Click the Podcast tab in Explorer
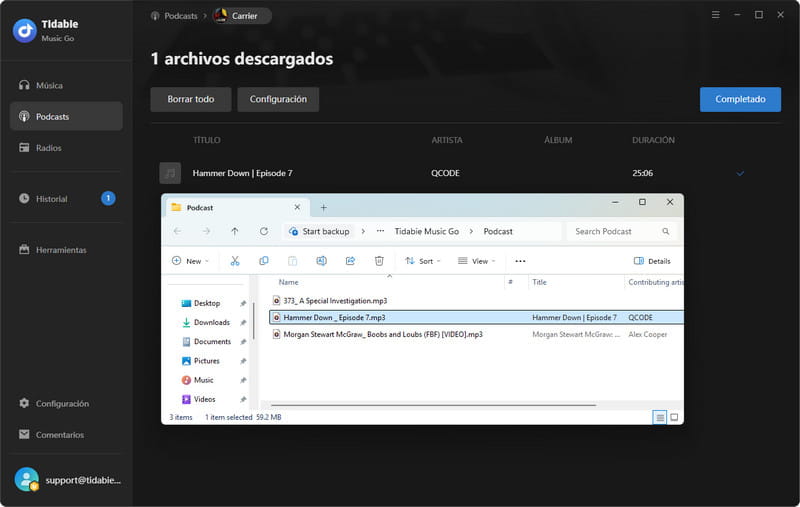This screenshot has width=800, height=507. pyautogui.click(x=237, y=208)
